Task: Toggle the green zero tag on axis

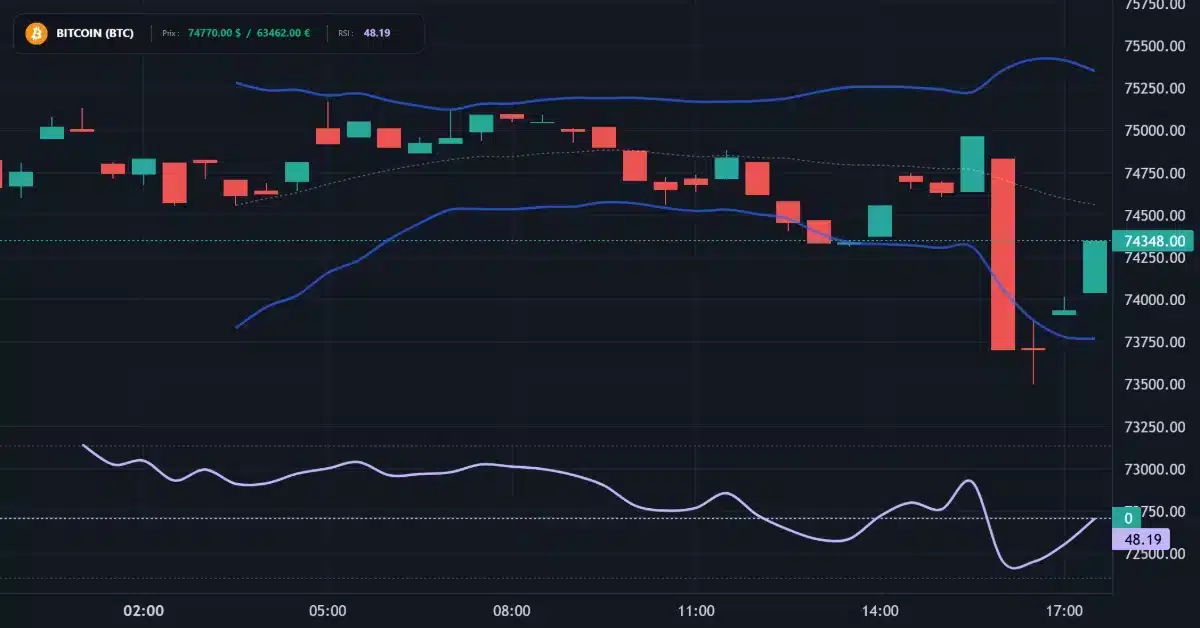Action: point(1128,517)
